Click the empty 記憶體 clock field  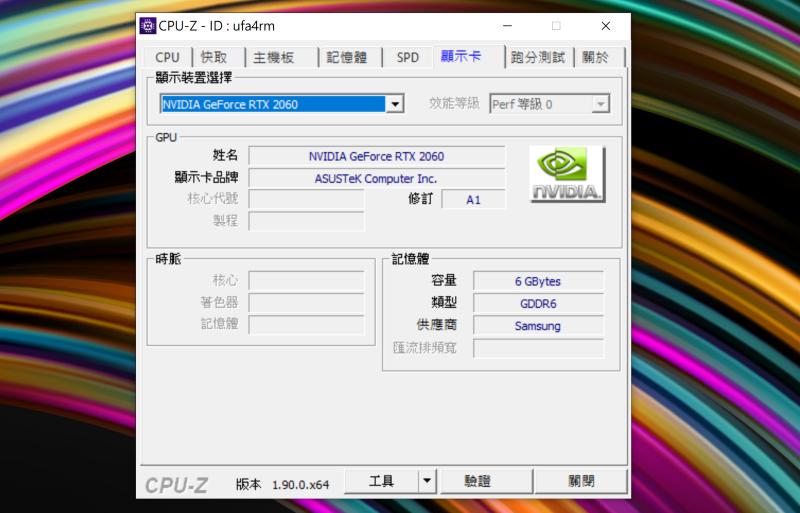coord(306,324)
